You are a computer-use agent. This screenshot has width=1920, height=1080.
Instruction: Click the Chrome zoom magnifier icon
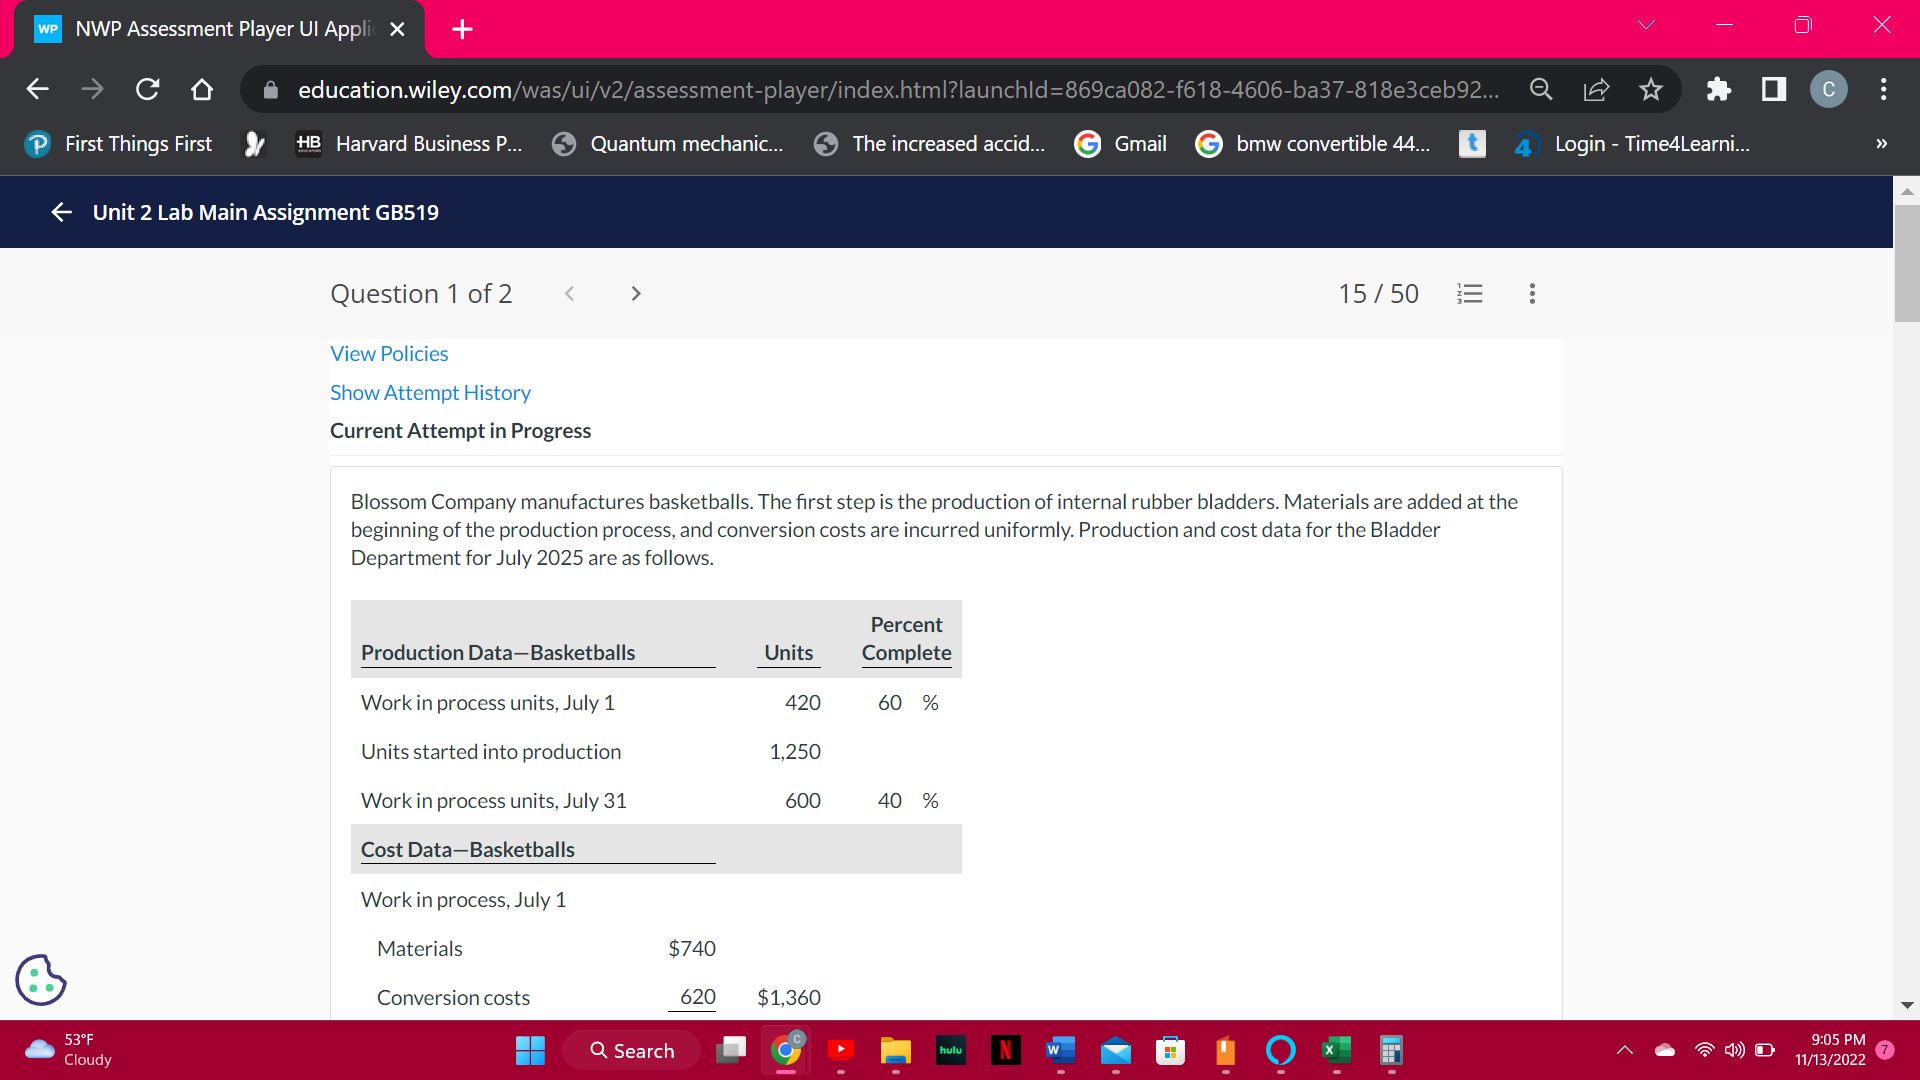tap(1541, 90)
